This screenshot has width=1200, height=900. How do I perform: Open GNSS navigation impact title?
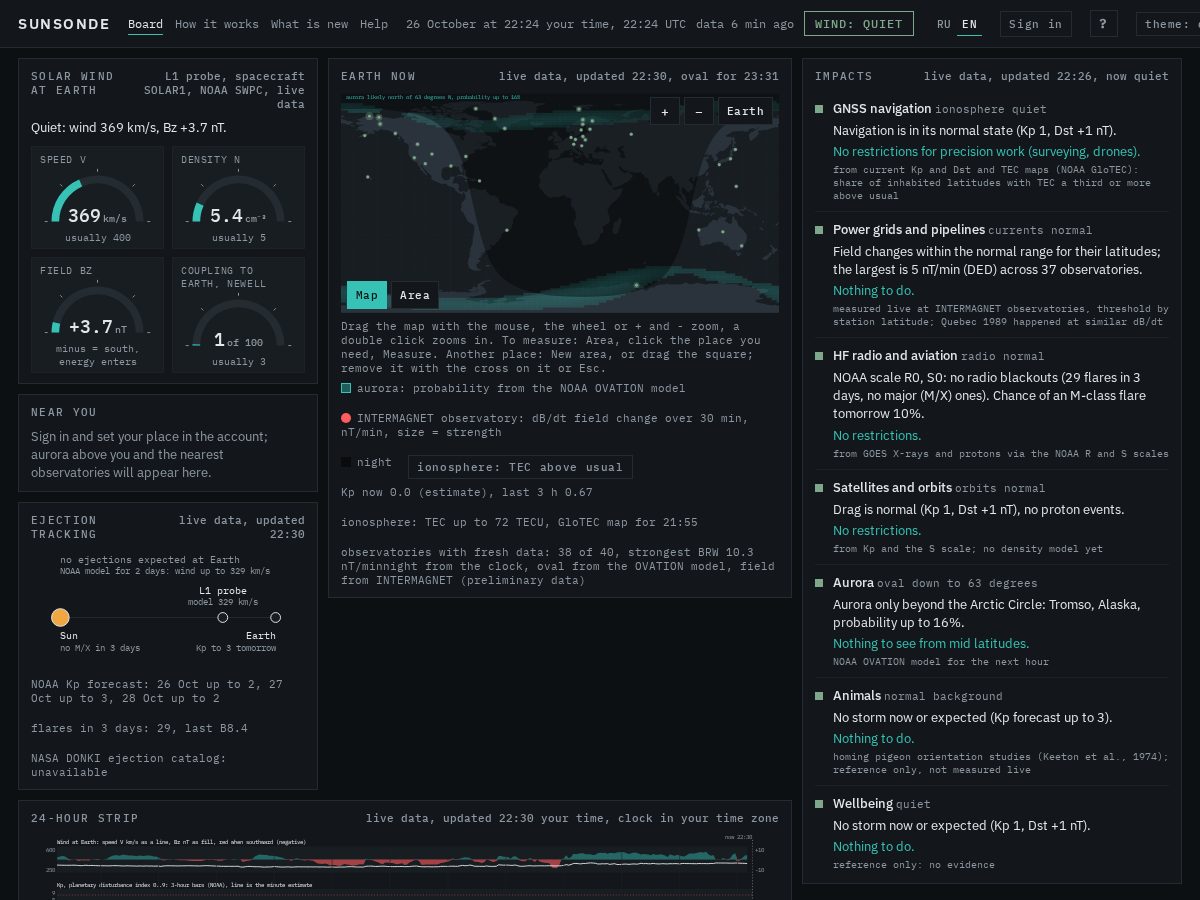(882, 108)
